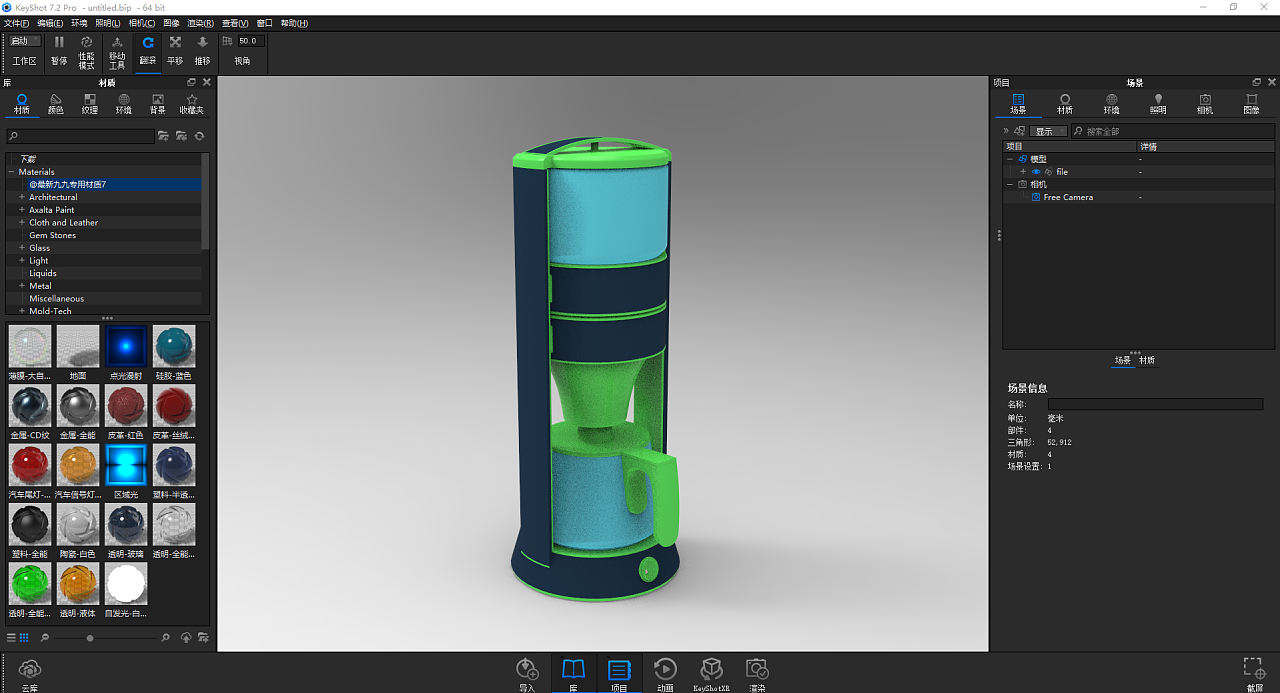Switch project panel to the 相机 camera tab
This screenshot has height=693, width=1280.
coord(1205,104)
